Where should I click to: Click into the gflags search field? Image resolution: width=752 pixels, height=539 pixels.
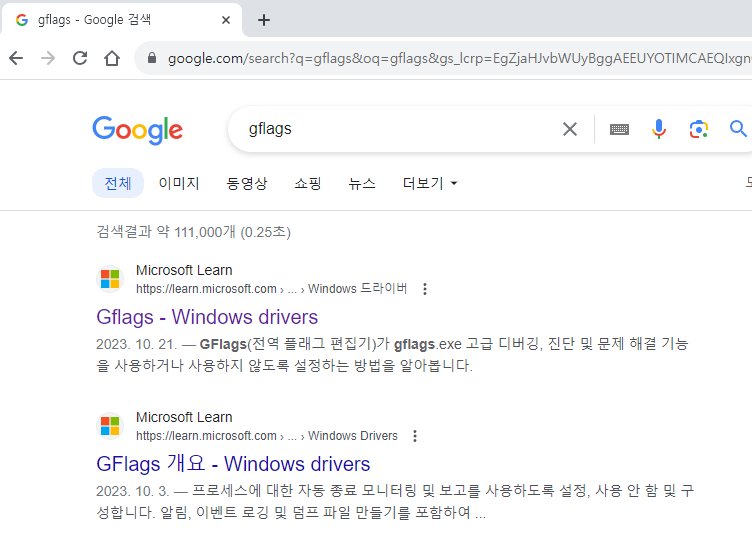[x=398, y=129]
